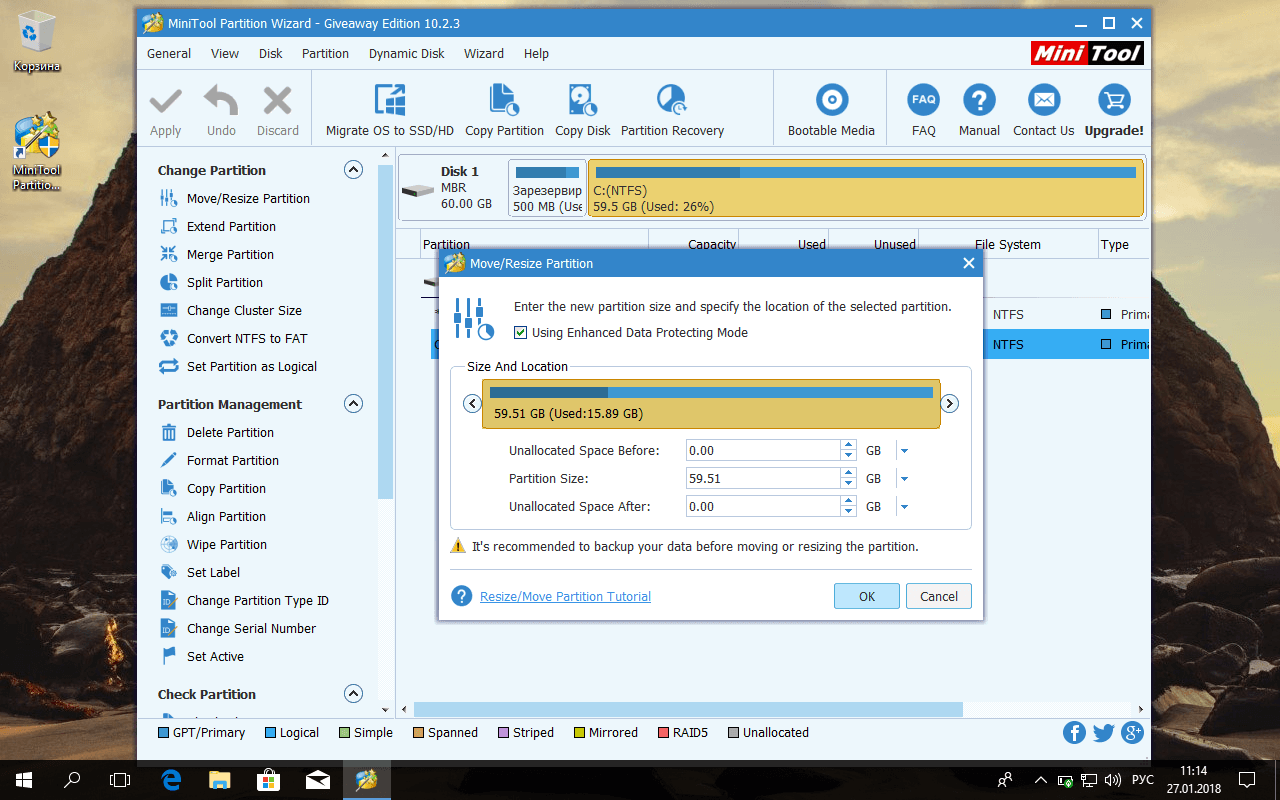Collapse the Change Partition section

[x=353, y=170]
